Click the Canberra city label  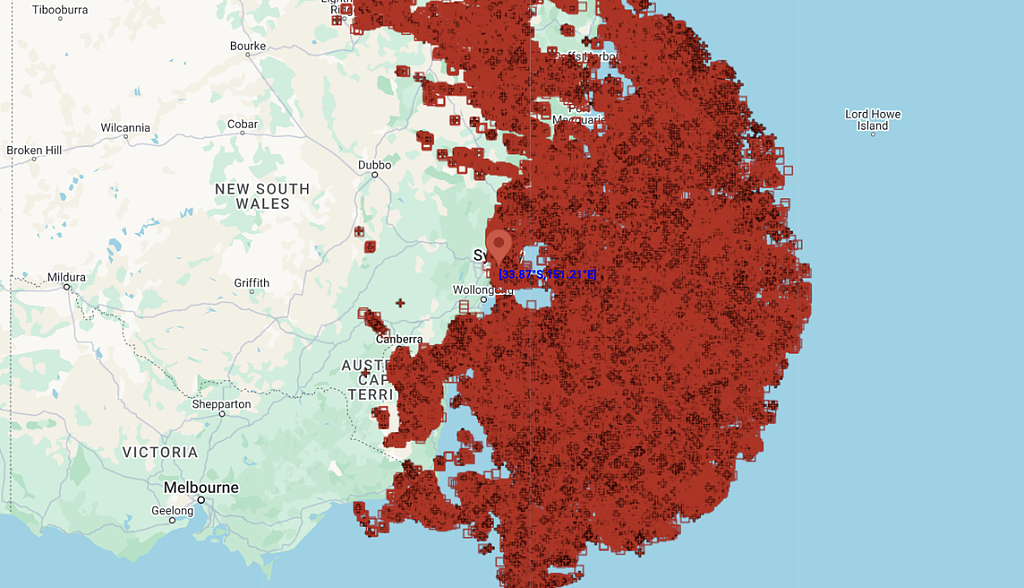click(399, 339)
